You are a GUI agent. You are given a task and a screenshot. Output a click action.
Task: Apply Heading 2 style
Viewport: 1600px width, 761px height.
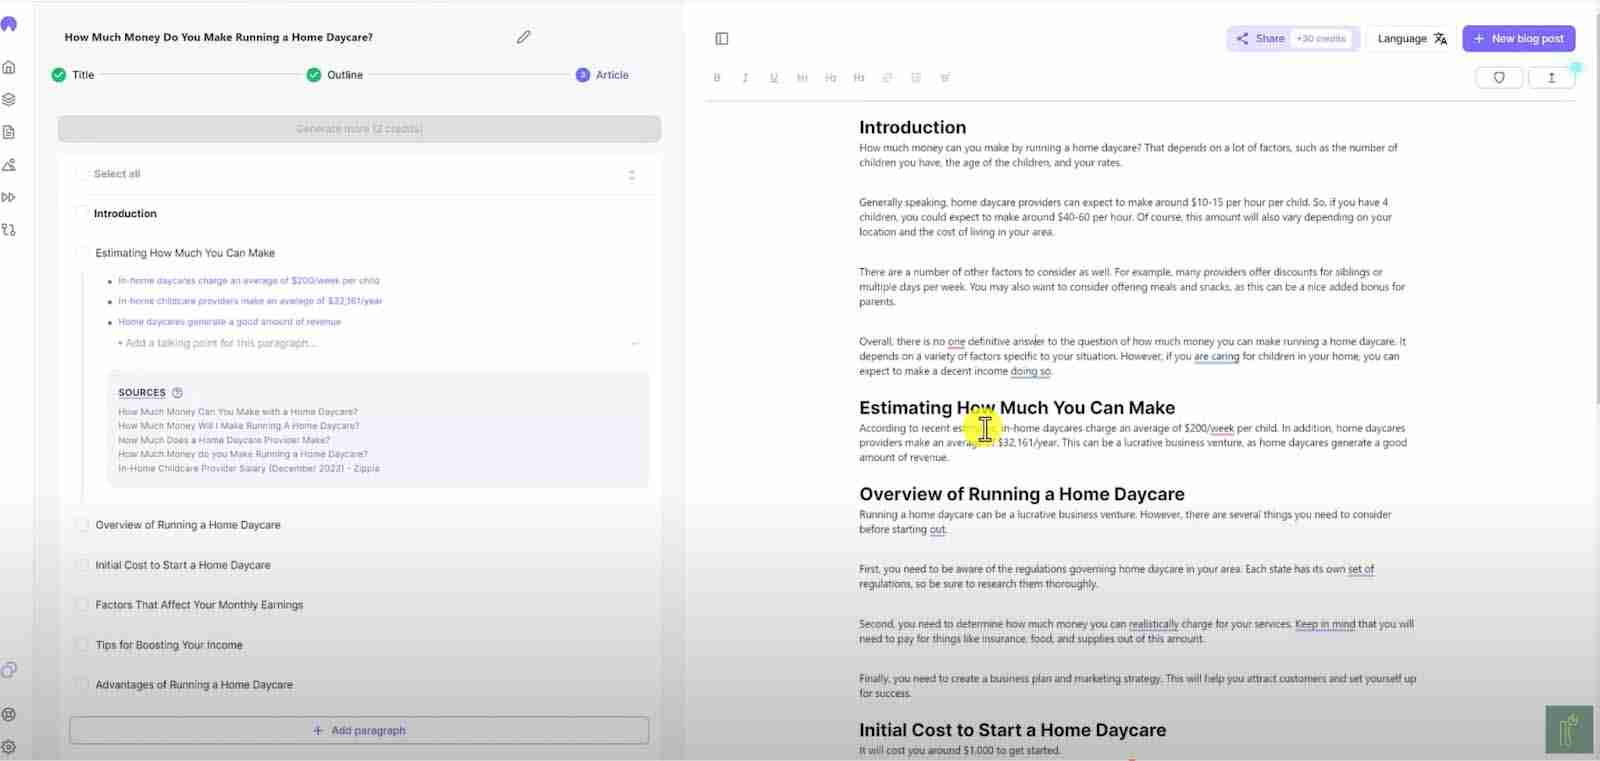(830, 78)
